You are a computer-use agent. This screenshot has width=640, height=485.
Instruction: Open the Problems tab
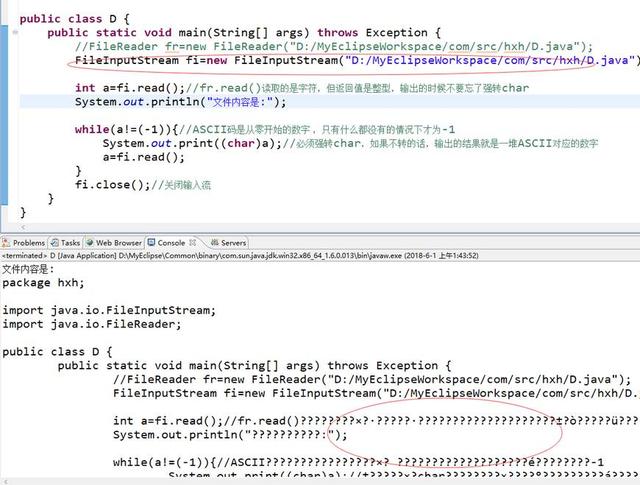24,242
